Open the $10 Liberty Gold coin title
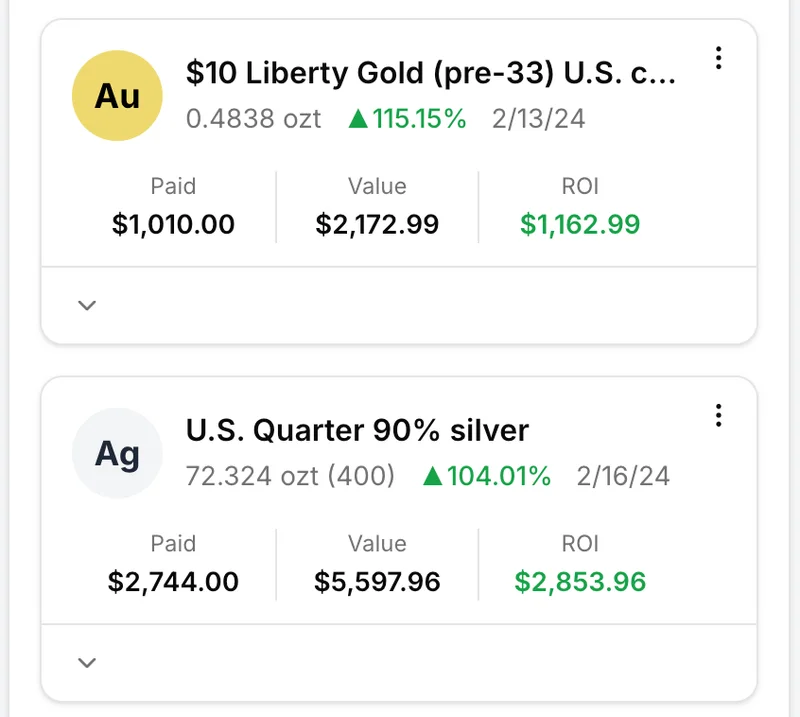 coord(432,73)
